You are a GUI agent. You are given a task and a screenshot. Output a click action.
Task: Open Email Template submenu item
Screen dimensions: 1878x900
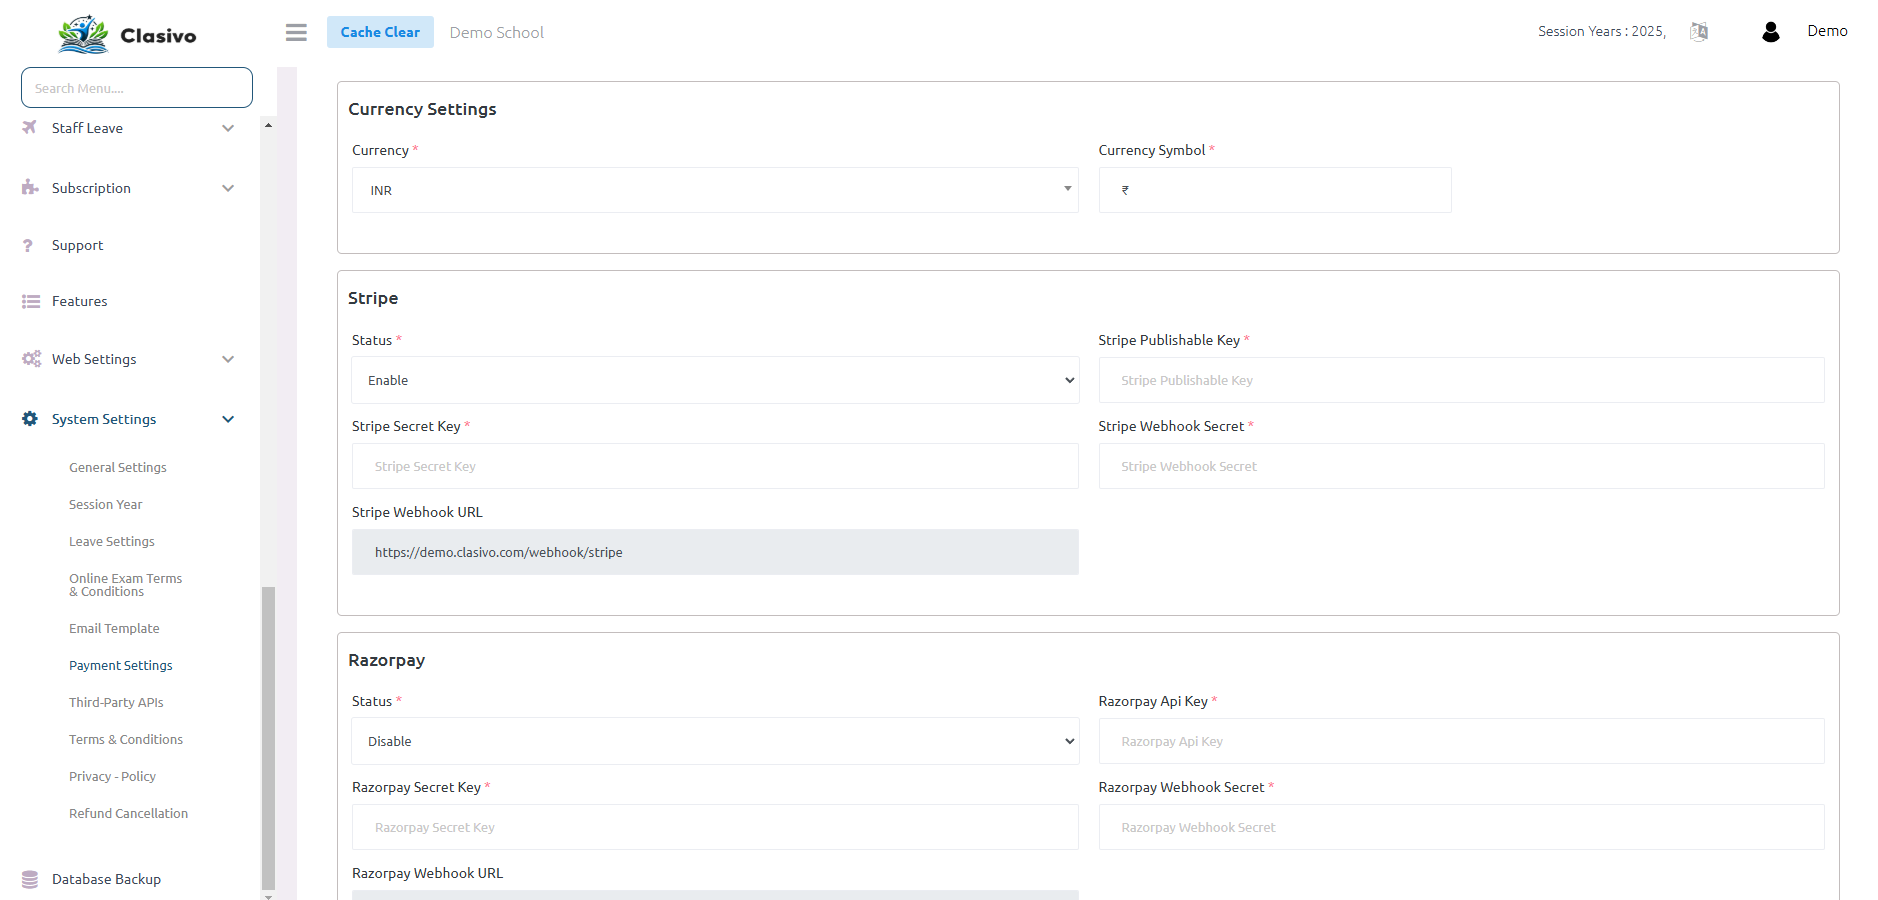pyautogui.click(x=114, y=628)
